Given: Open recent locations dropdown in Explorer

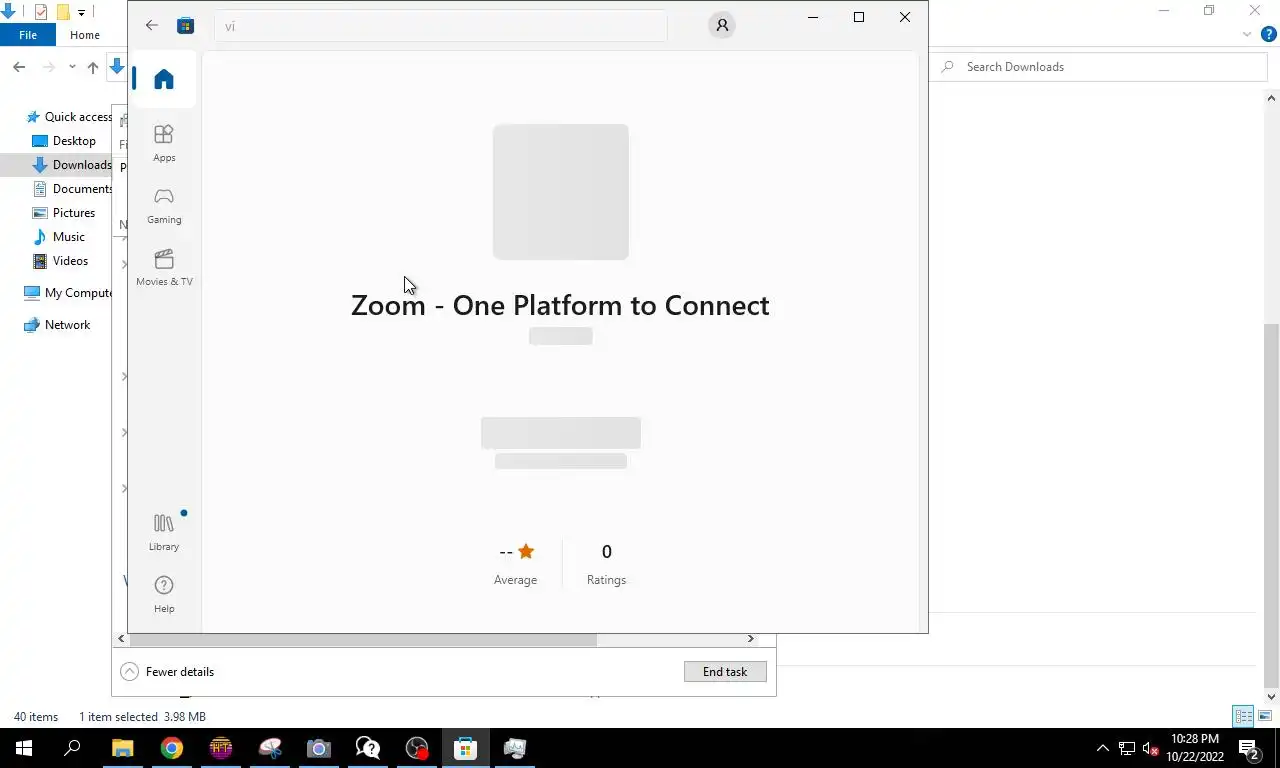Looking at the screenshot, I should tap(72, 67).
